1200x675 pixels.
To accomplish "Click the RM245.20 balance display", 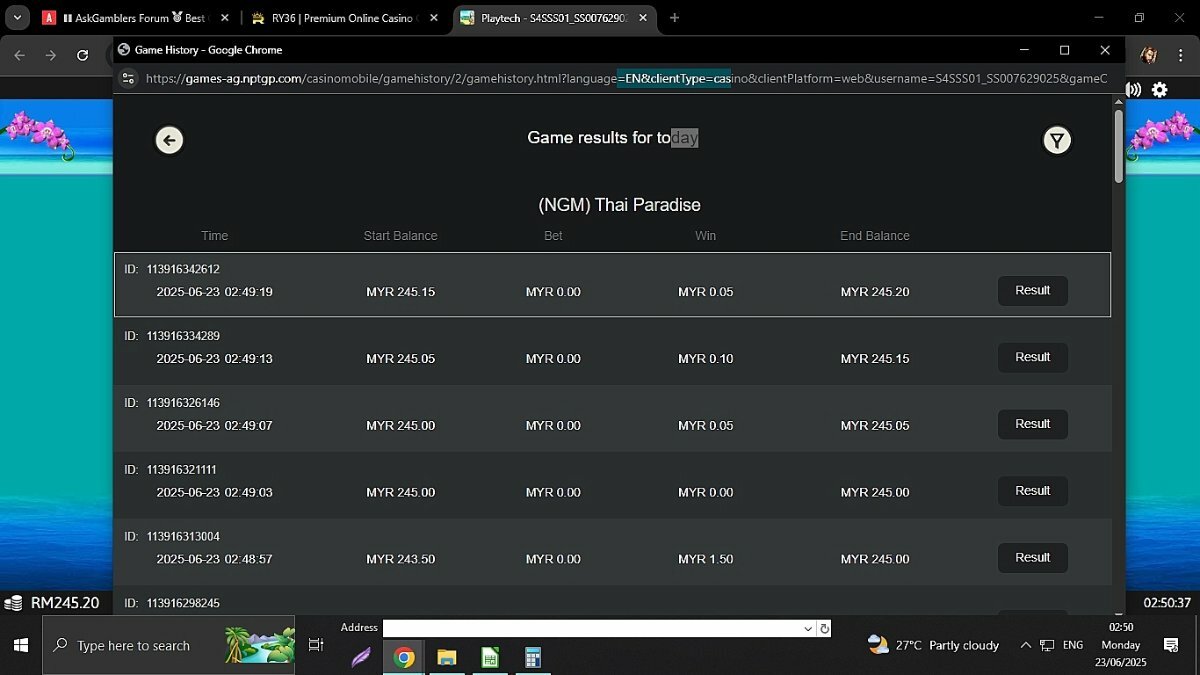I will tap(65, 603).
